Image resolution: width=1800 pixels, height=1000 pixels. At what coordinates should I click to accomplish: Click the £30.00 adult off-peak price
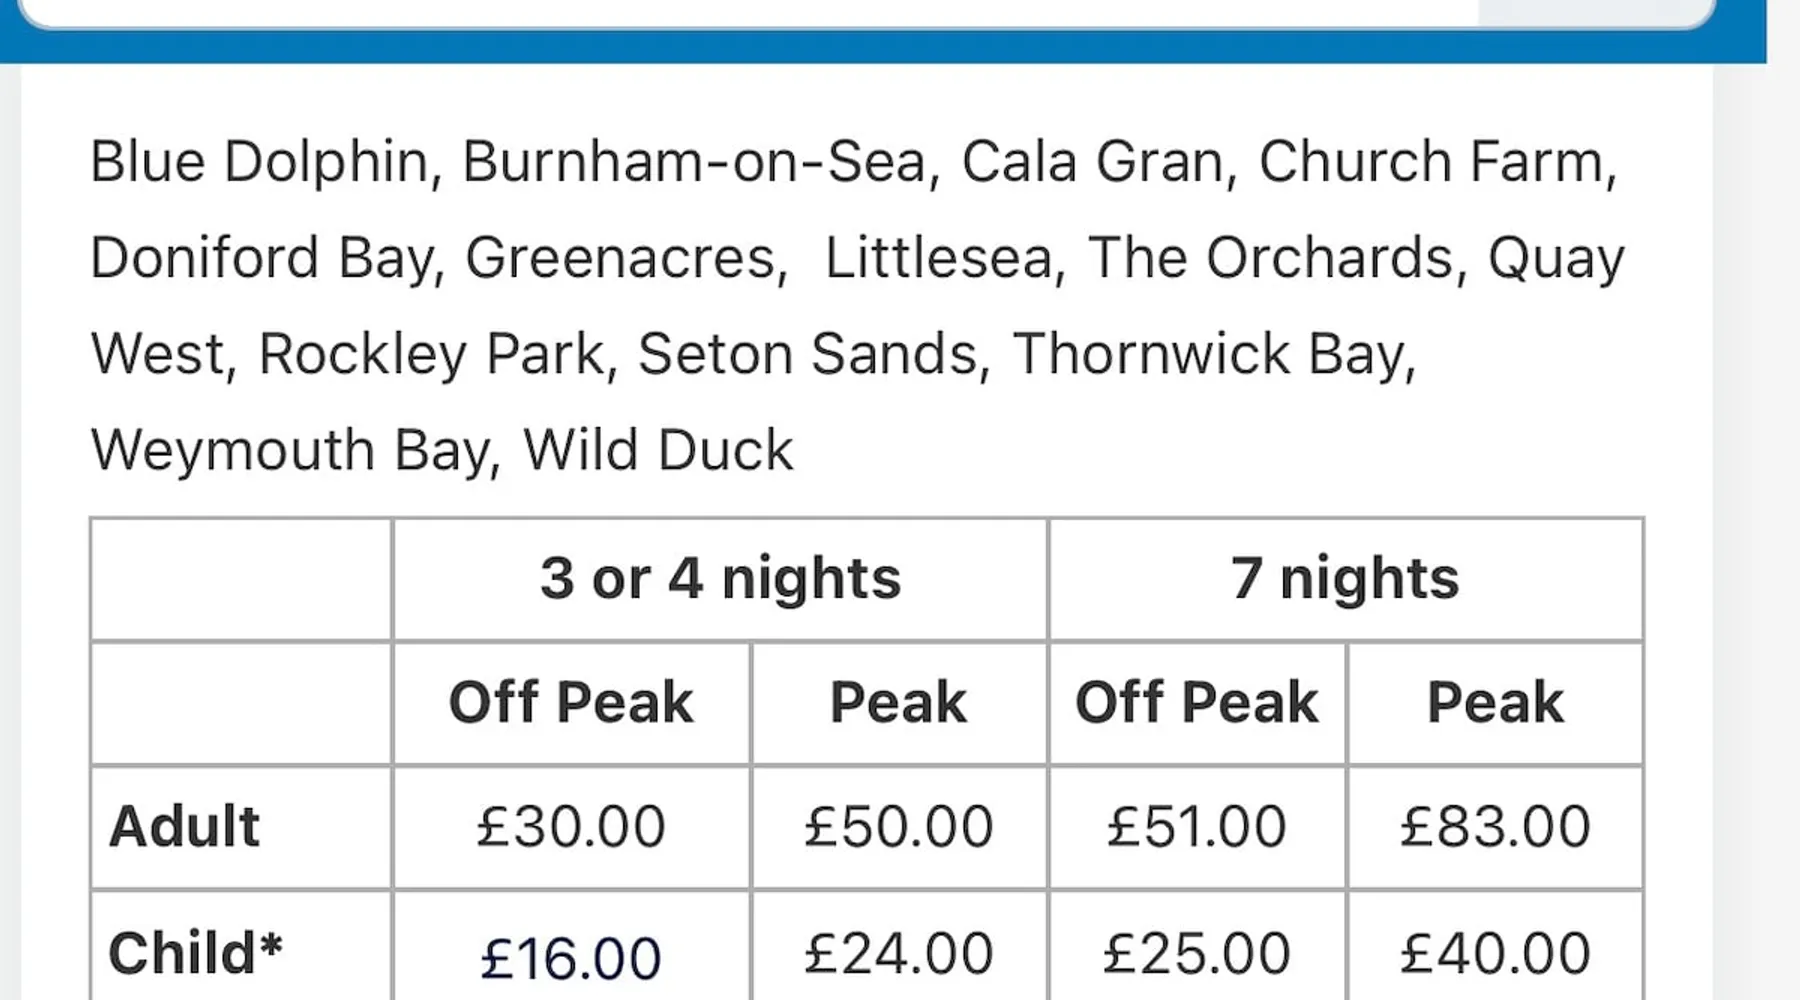pyautogui.click(x=571, y=827)
